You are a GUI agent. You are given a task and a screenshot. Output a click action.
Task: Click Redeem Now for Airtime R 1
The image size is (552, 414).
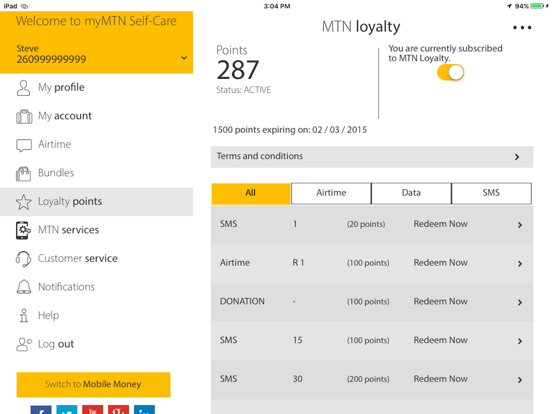pyautogui.click(x=440, y=263)
